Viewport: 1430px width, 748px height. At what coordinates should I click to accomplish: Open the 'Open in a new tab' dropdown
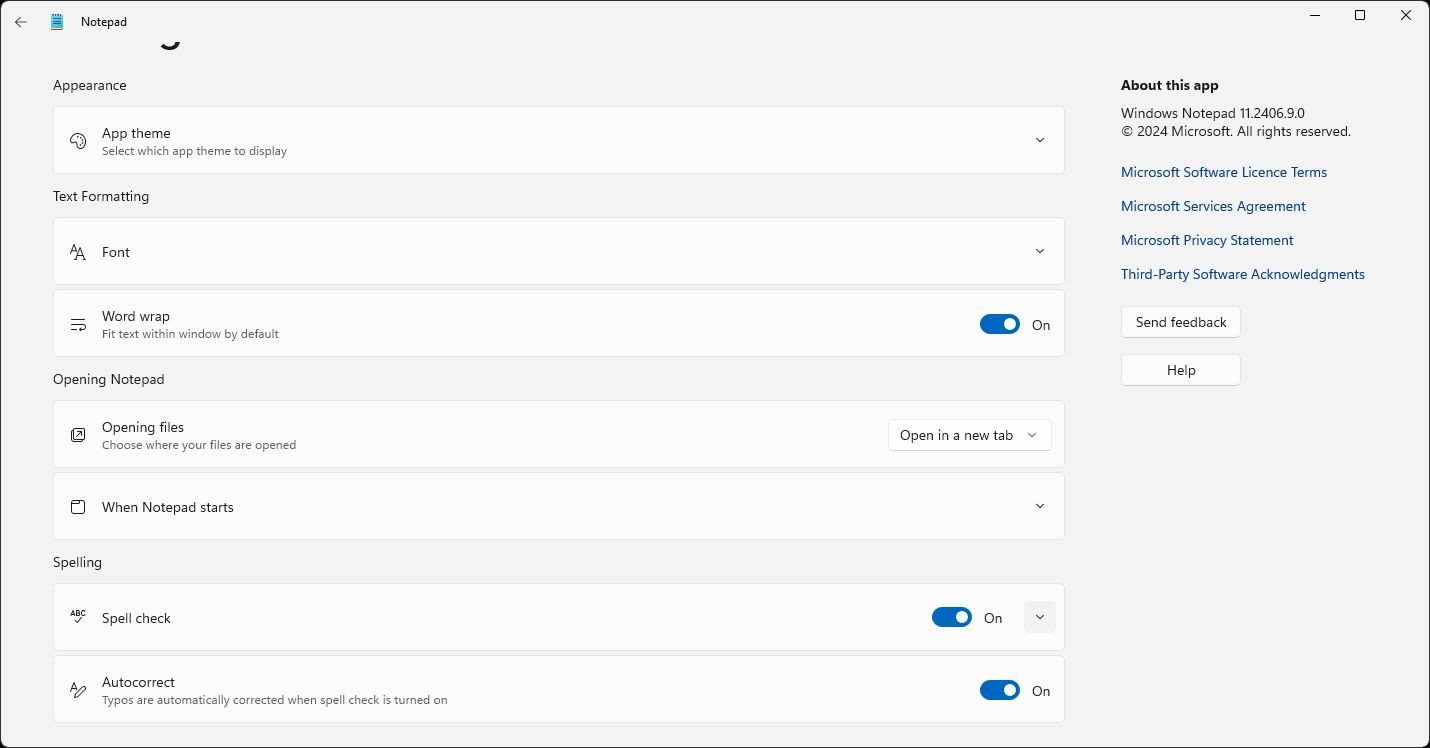[969, 435]
